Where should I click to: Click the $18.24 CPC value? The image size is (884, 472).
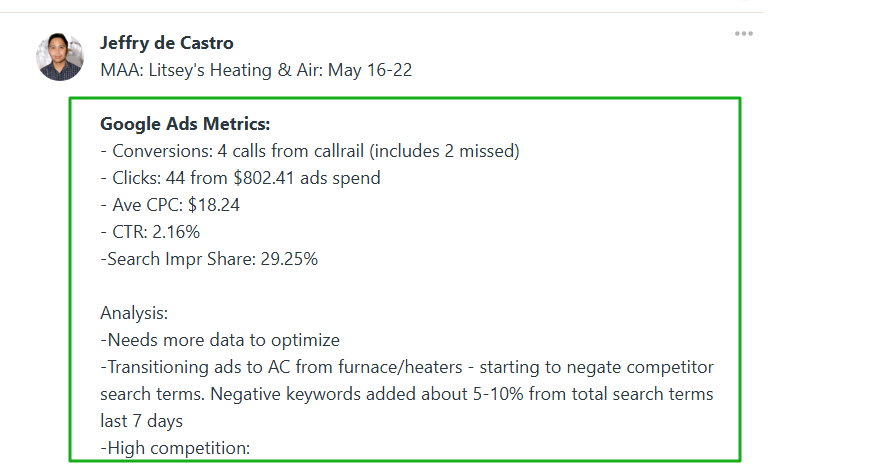[x=214, y=205]
